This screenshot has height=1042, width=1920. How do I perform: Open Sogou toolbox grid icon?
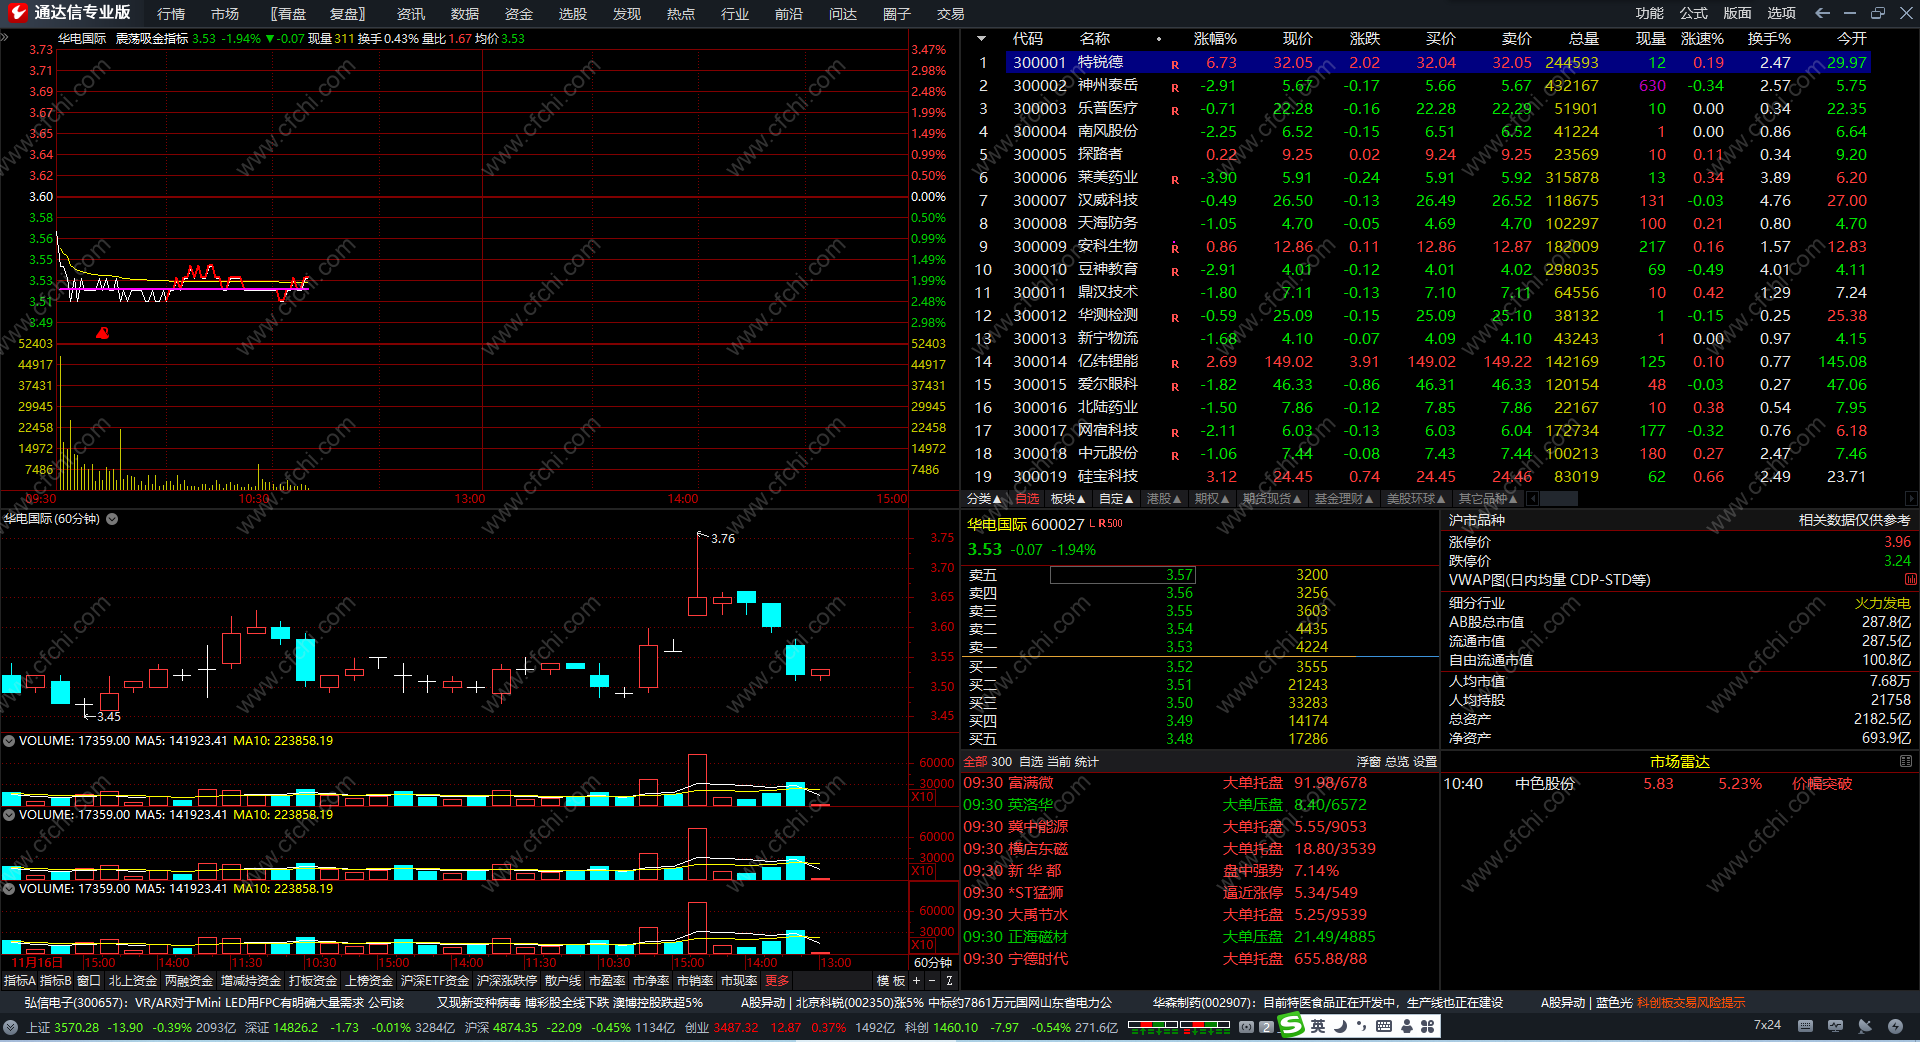(x=1428, y=1026)
